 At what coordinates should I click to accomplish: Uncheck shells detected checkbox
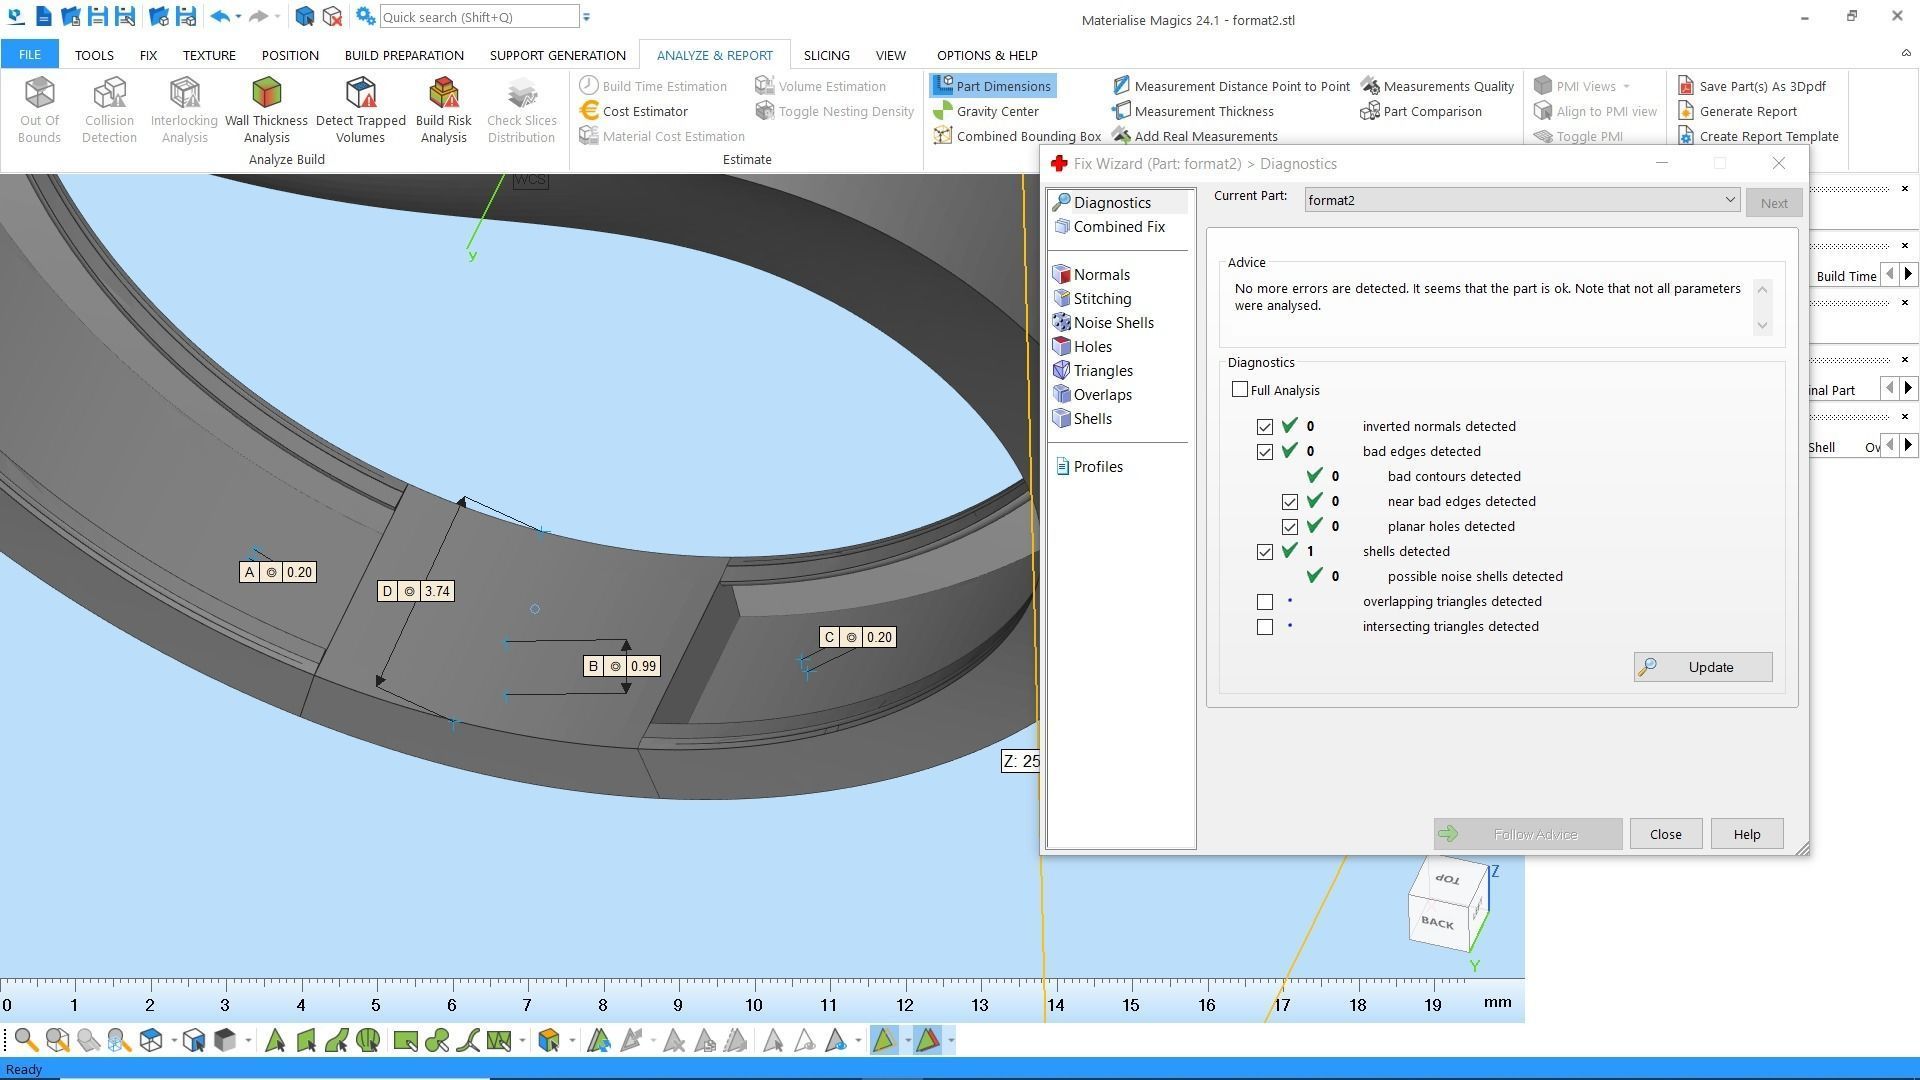(1265, 552)
